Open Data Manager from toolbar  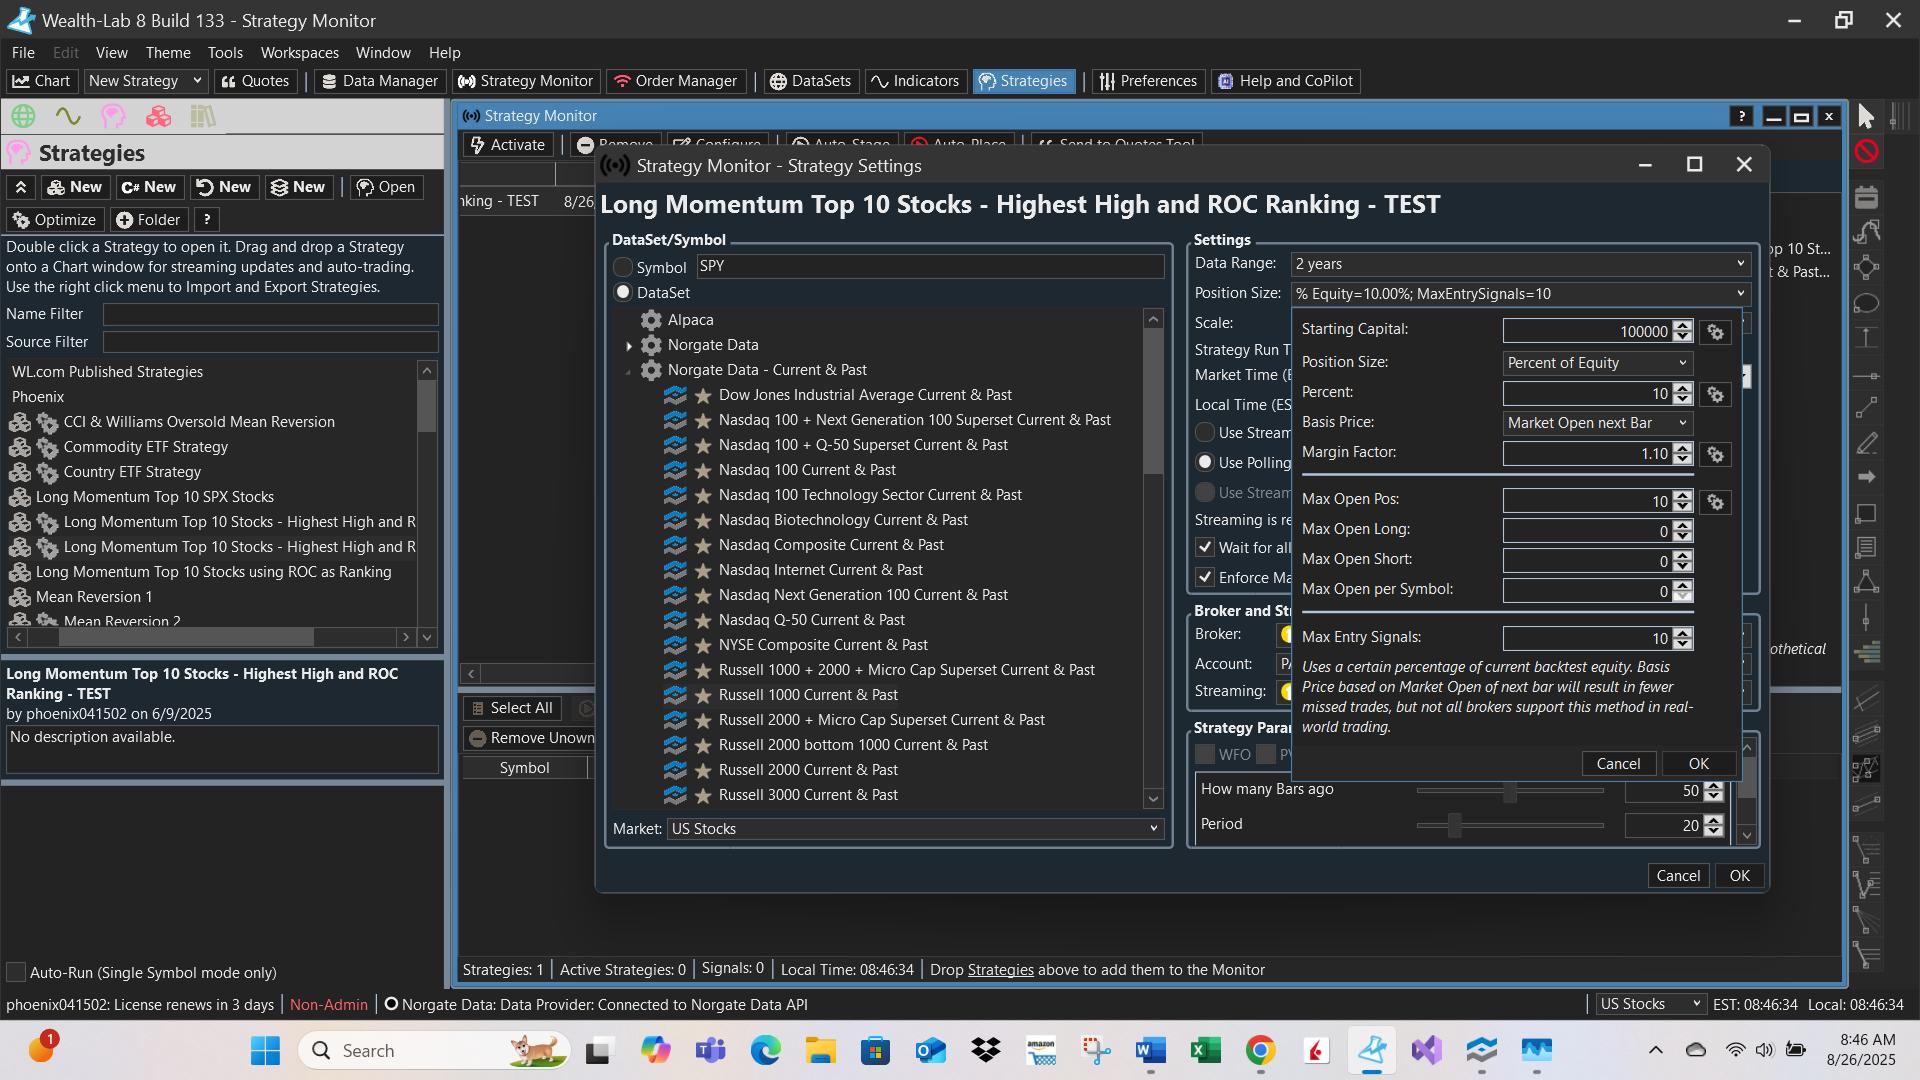pyautogui.click(x=380, y=81)
